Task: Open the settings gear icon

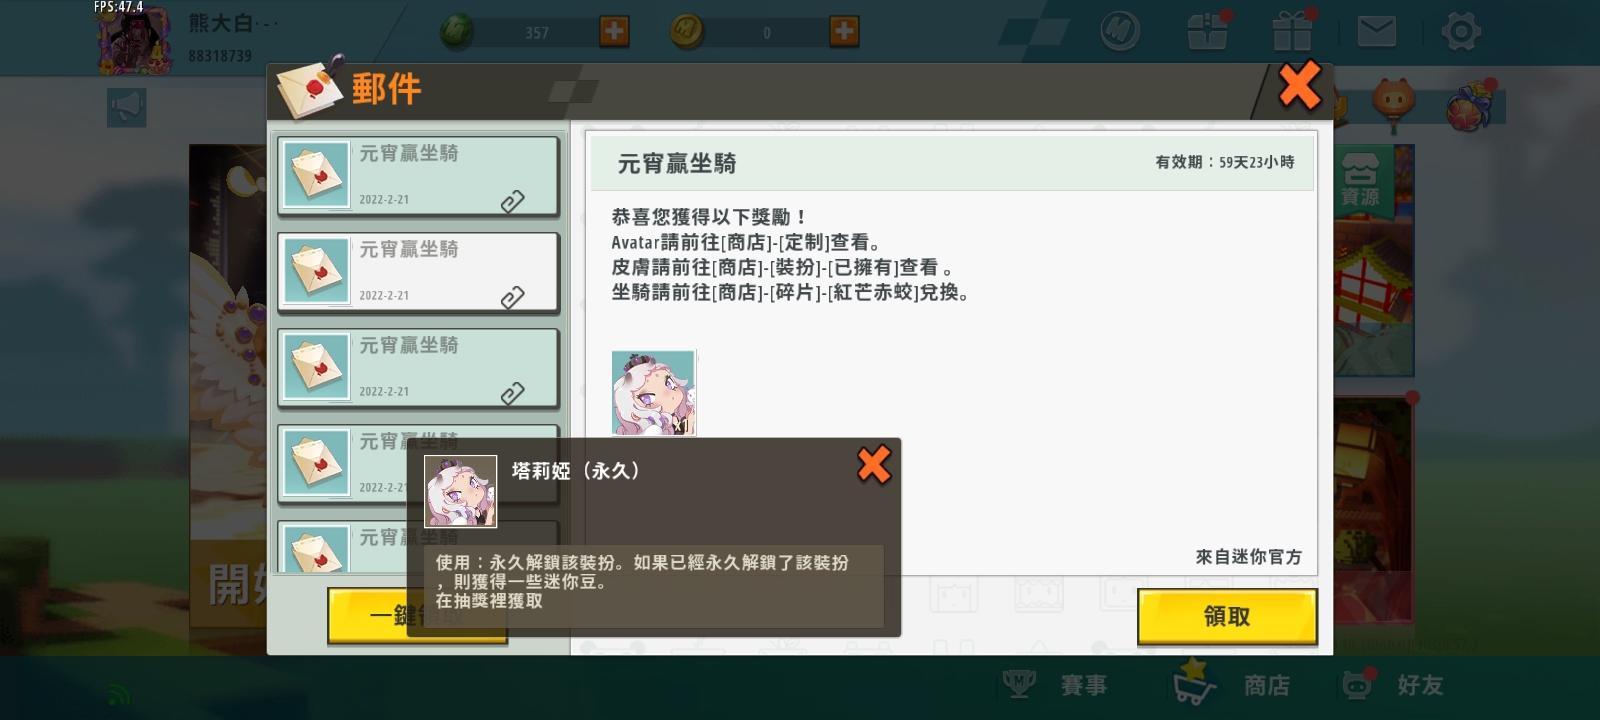Action: tap(1461, 32)
